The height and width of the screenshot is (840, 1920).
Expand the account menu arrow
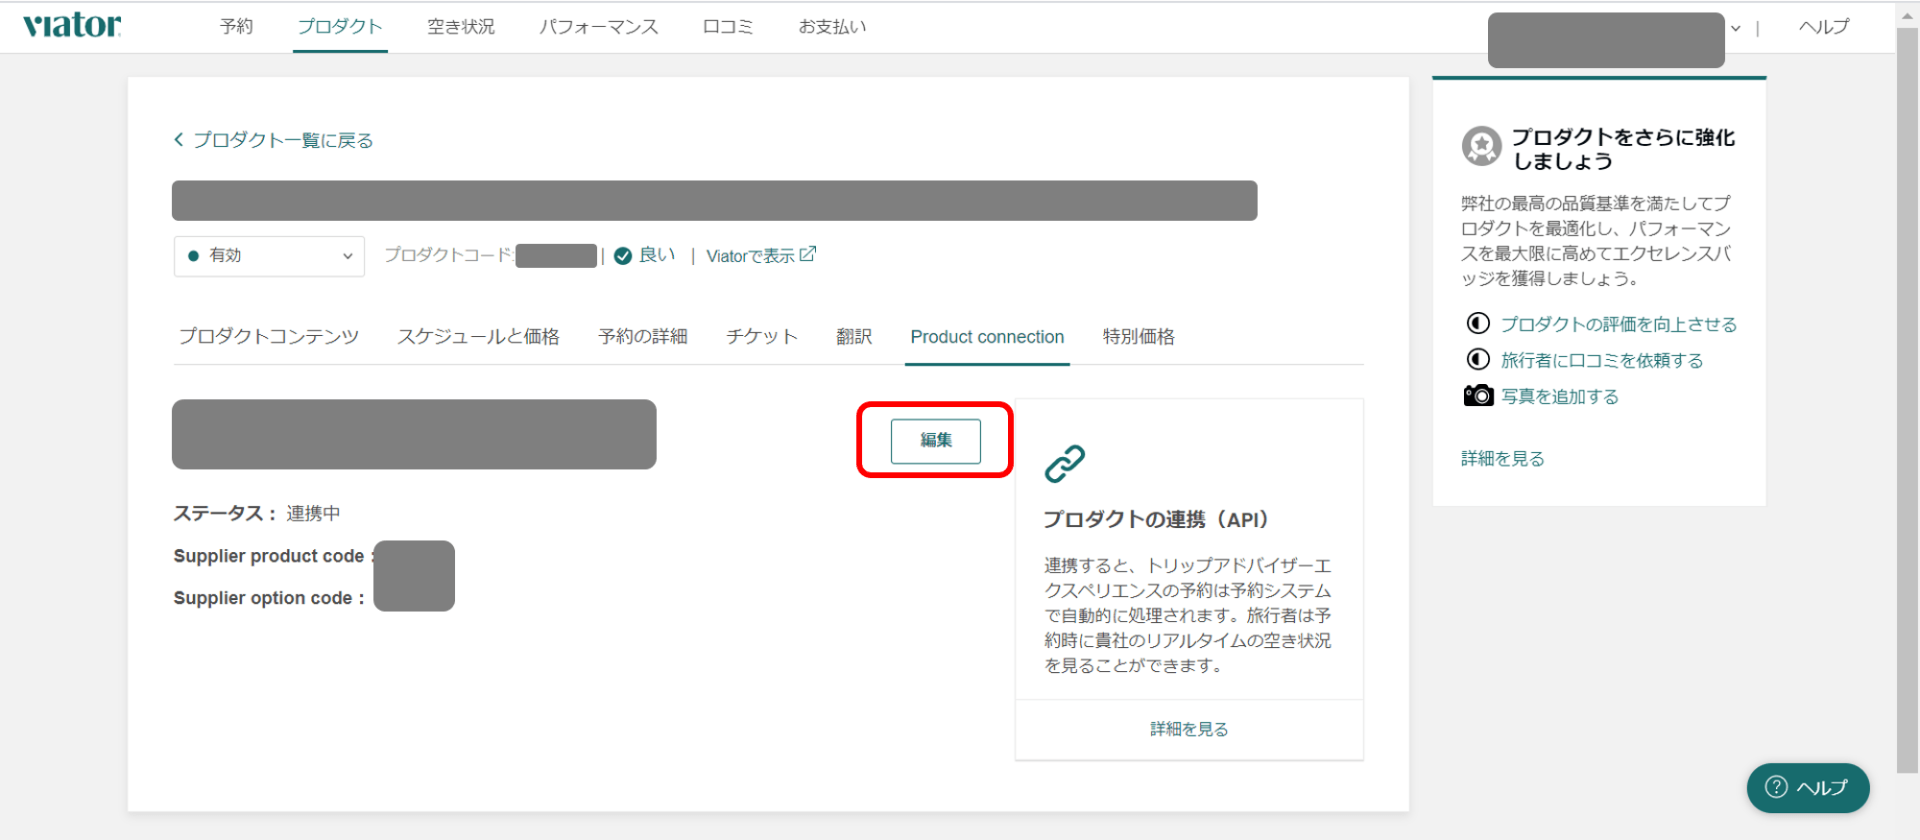(x=1736, y=29)
